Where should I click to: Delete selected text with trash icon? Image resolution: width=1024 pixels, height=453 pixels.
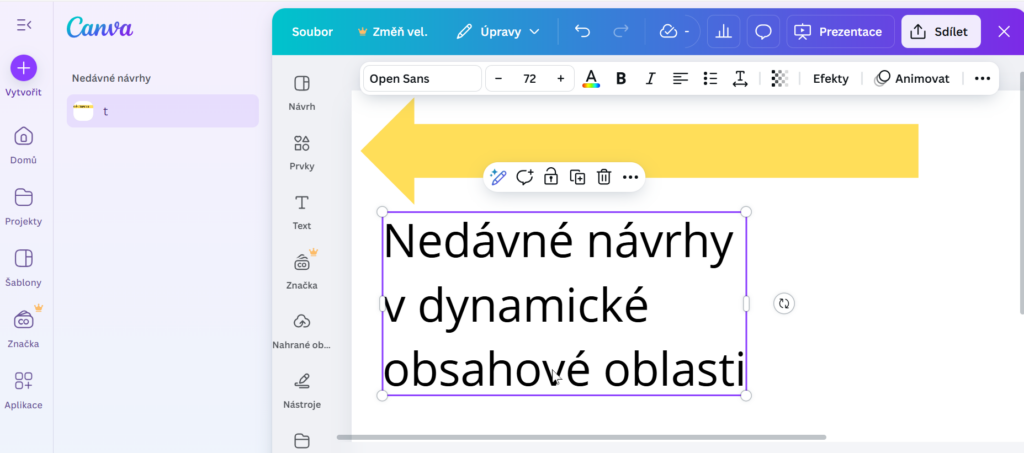[x=604, y=177]
